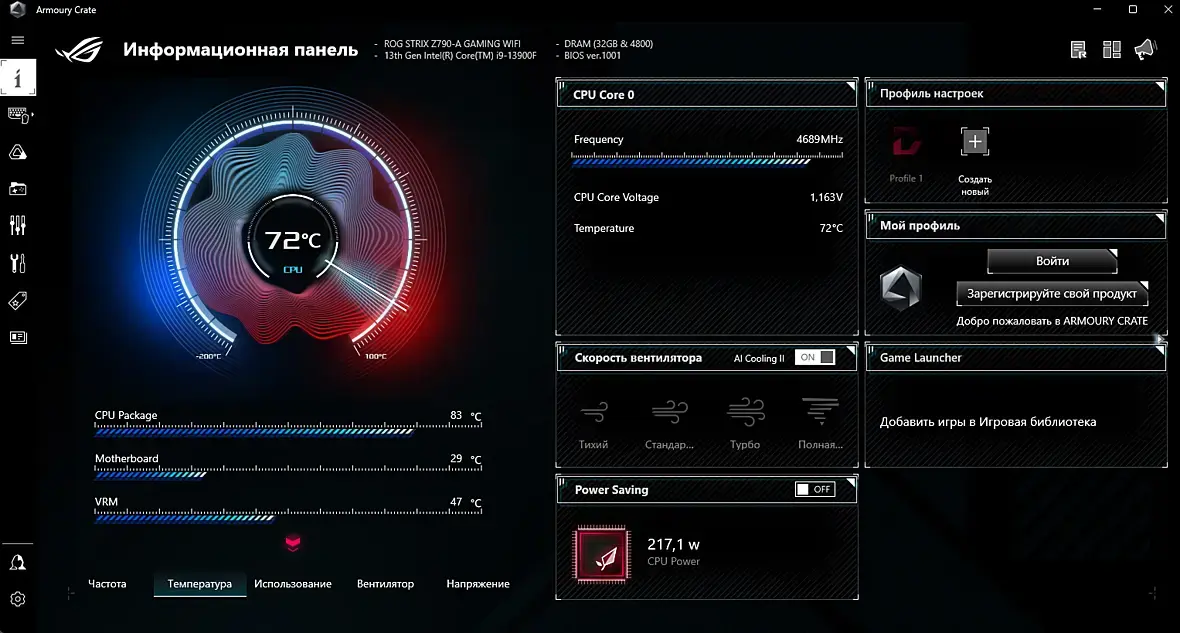Open the hamburger menu in sidebar
1180x633 pixels.
[17, 40]
